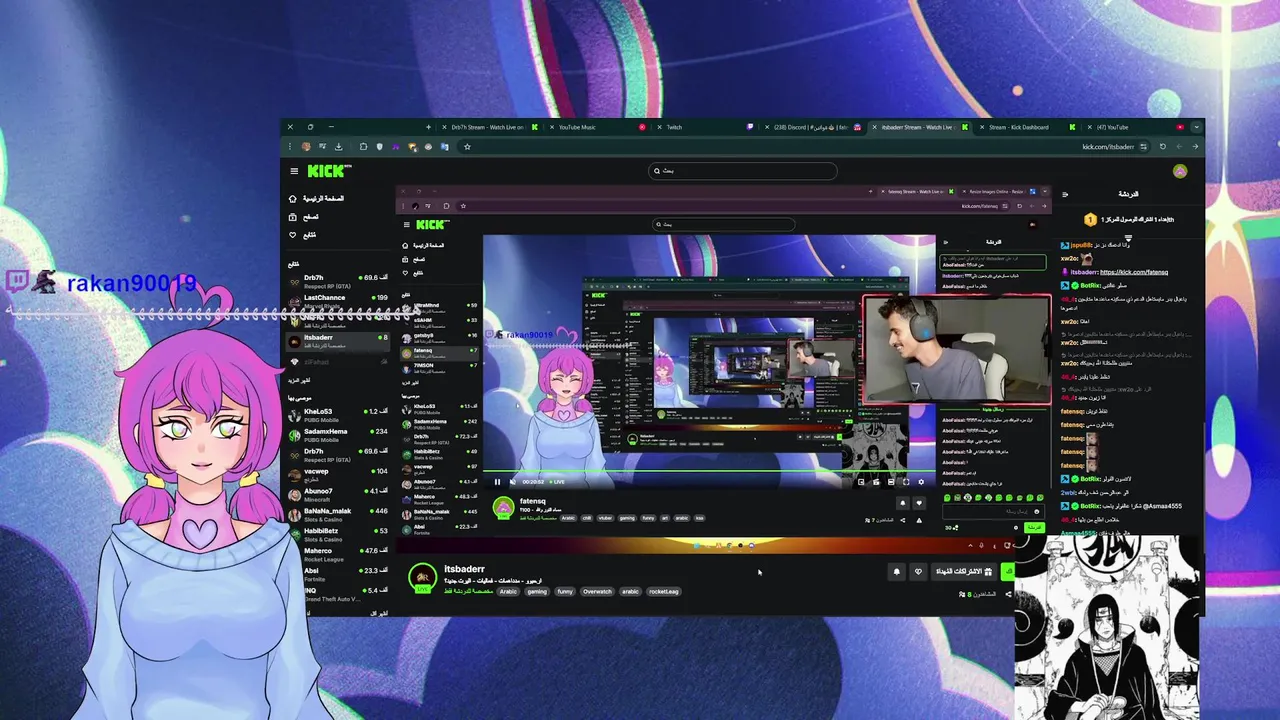Click the gift subscriptions button

(963, 572)
